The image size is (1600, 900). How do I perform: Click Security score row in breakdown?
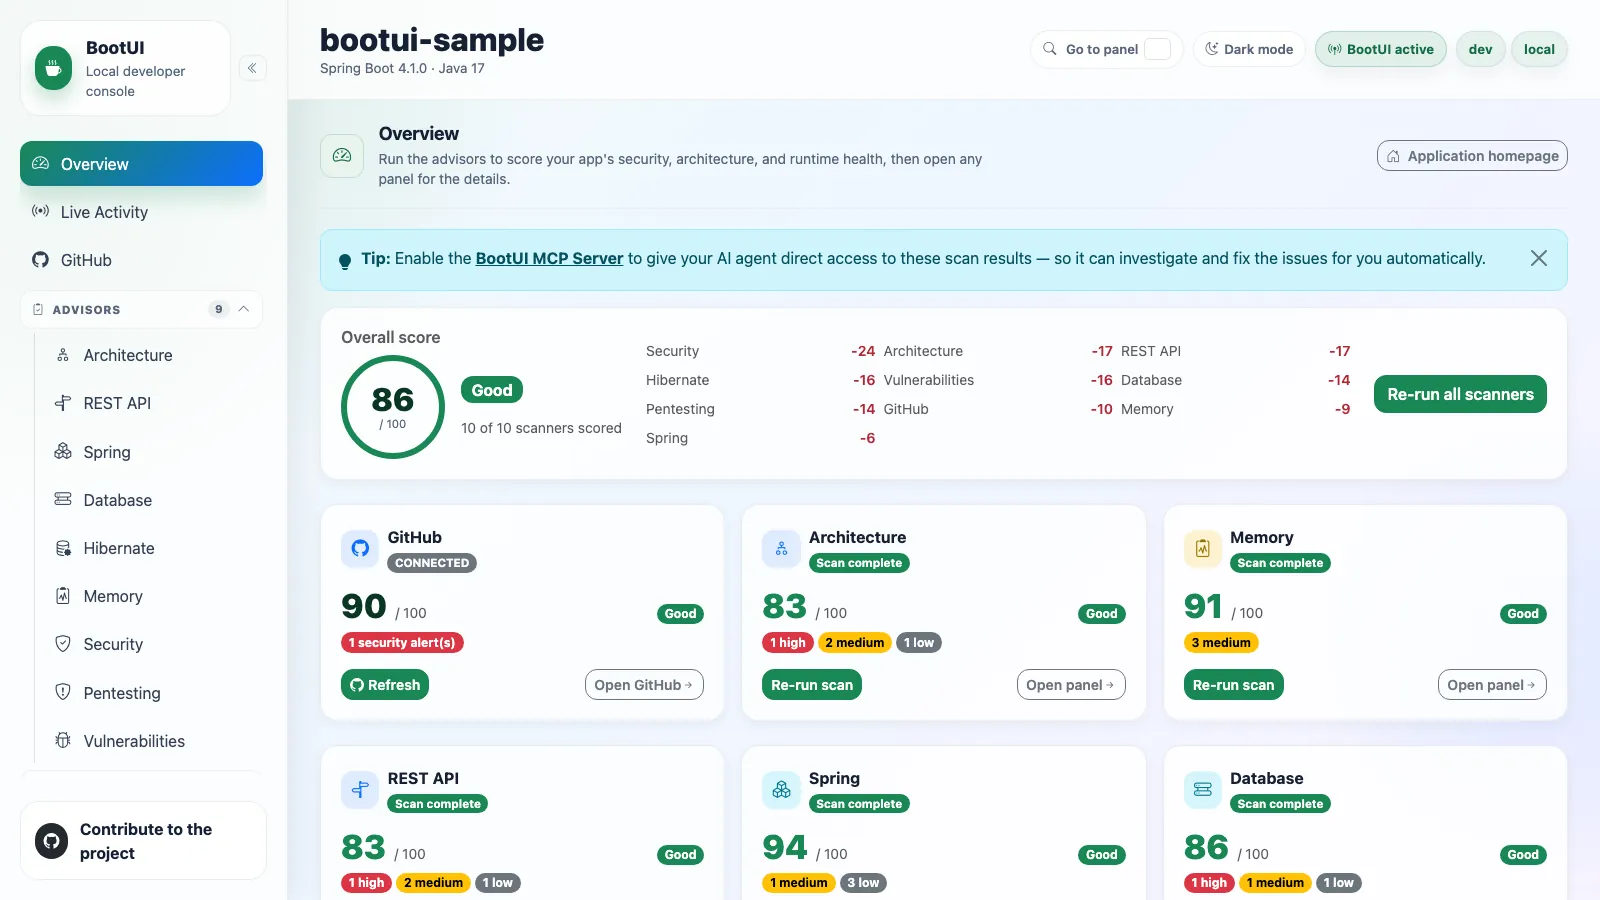[760, 351]
